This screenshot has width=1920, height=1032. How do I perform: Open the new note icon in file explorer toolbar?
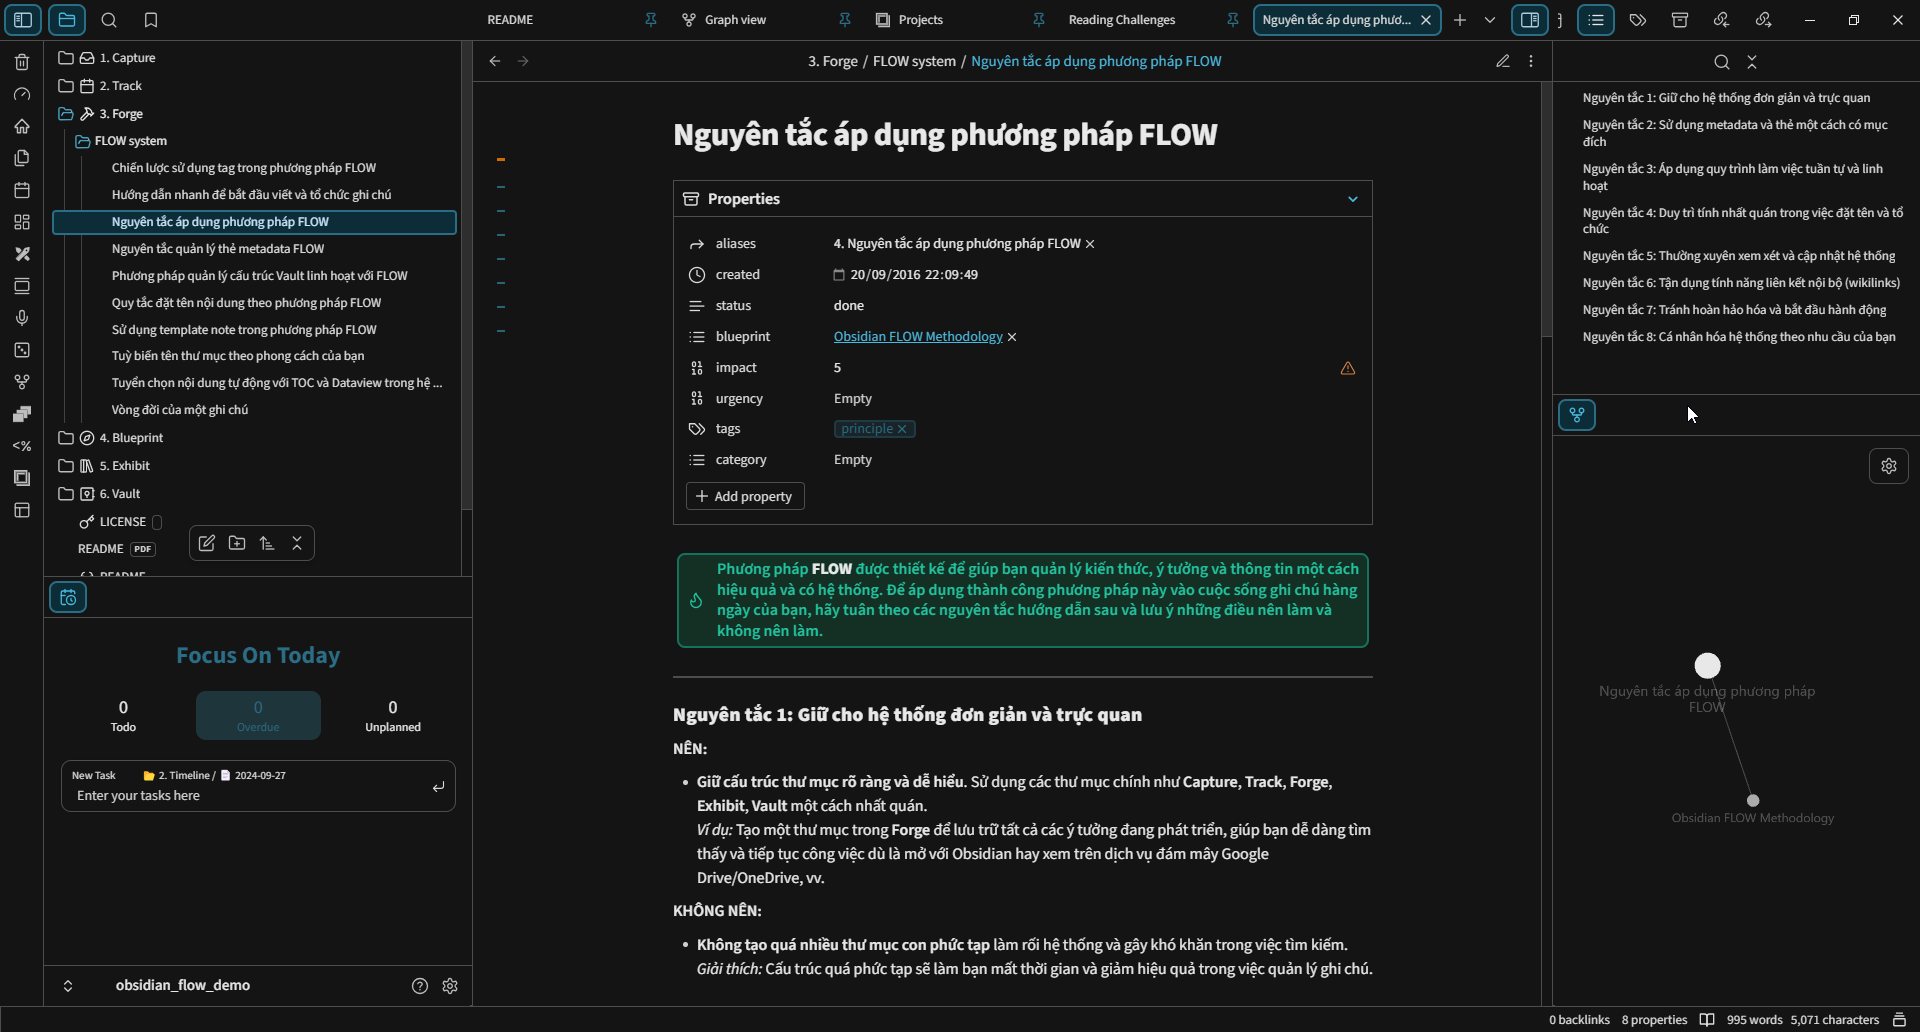(207, 543)
